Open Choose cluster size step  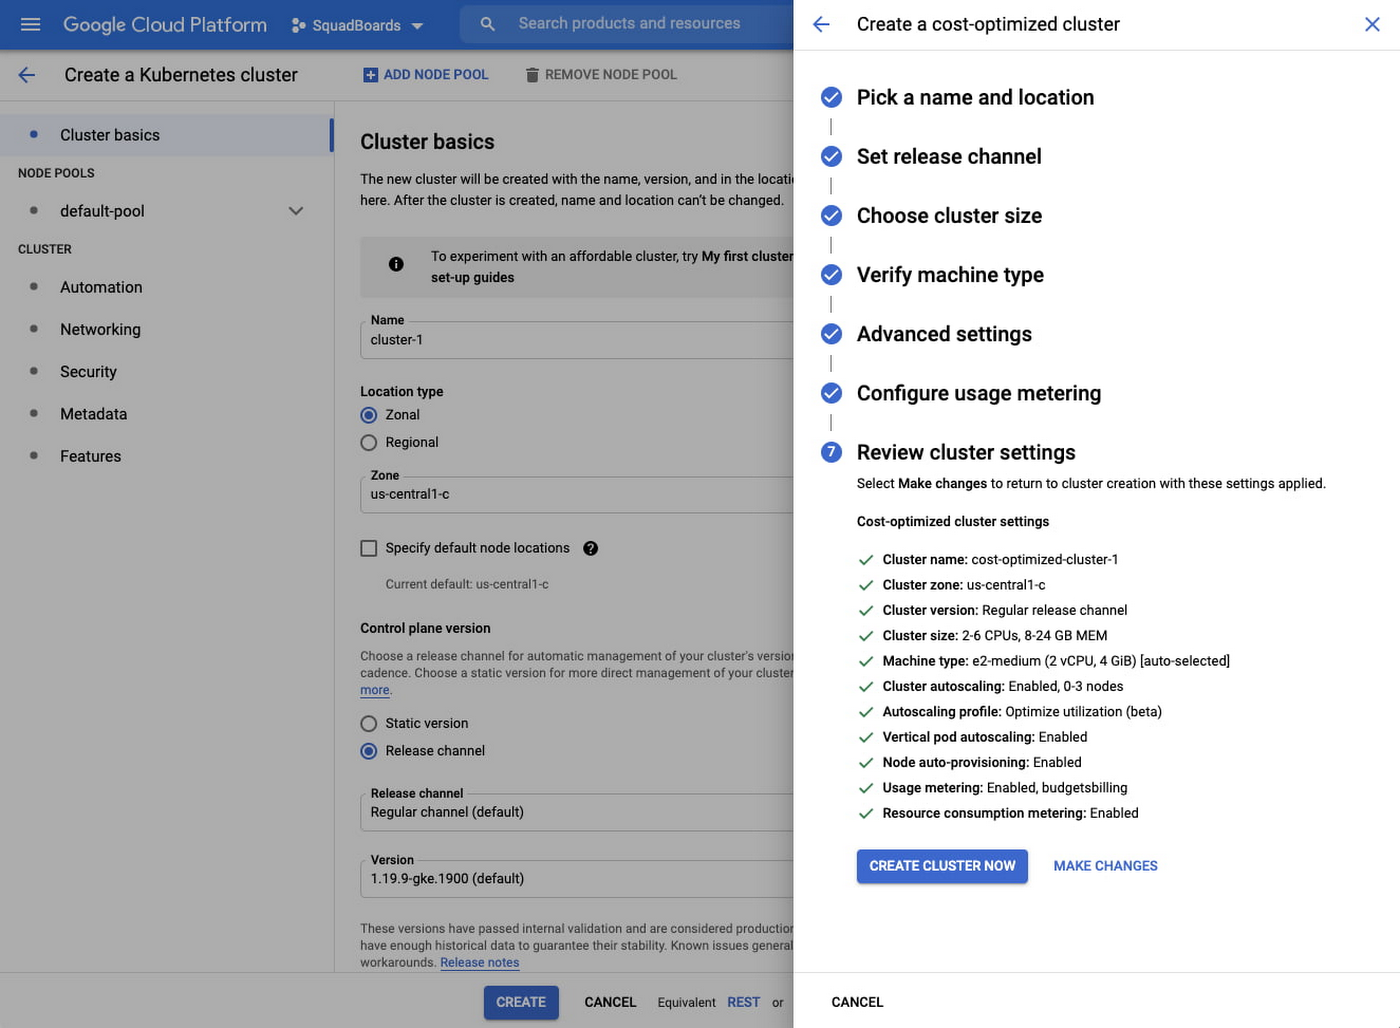949,215
